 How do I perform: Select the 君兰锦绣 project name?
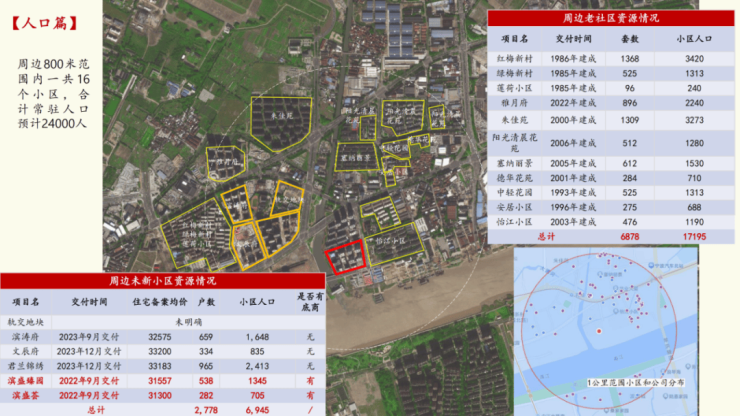coord(25,366)
